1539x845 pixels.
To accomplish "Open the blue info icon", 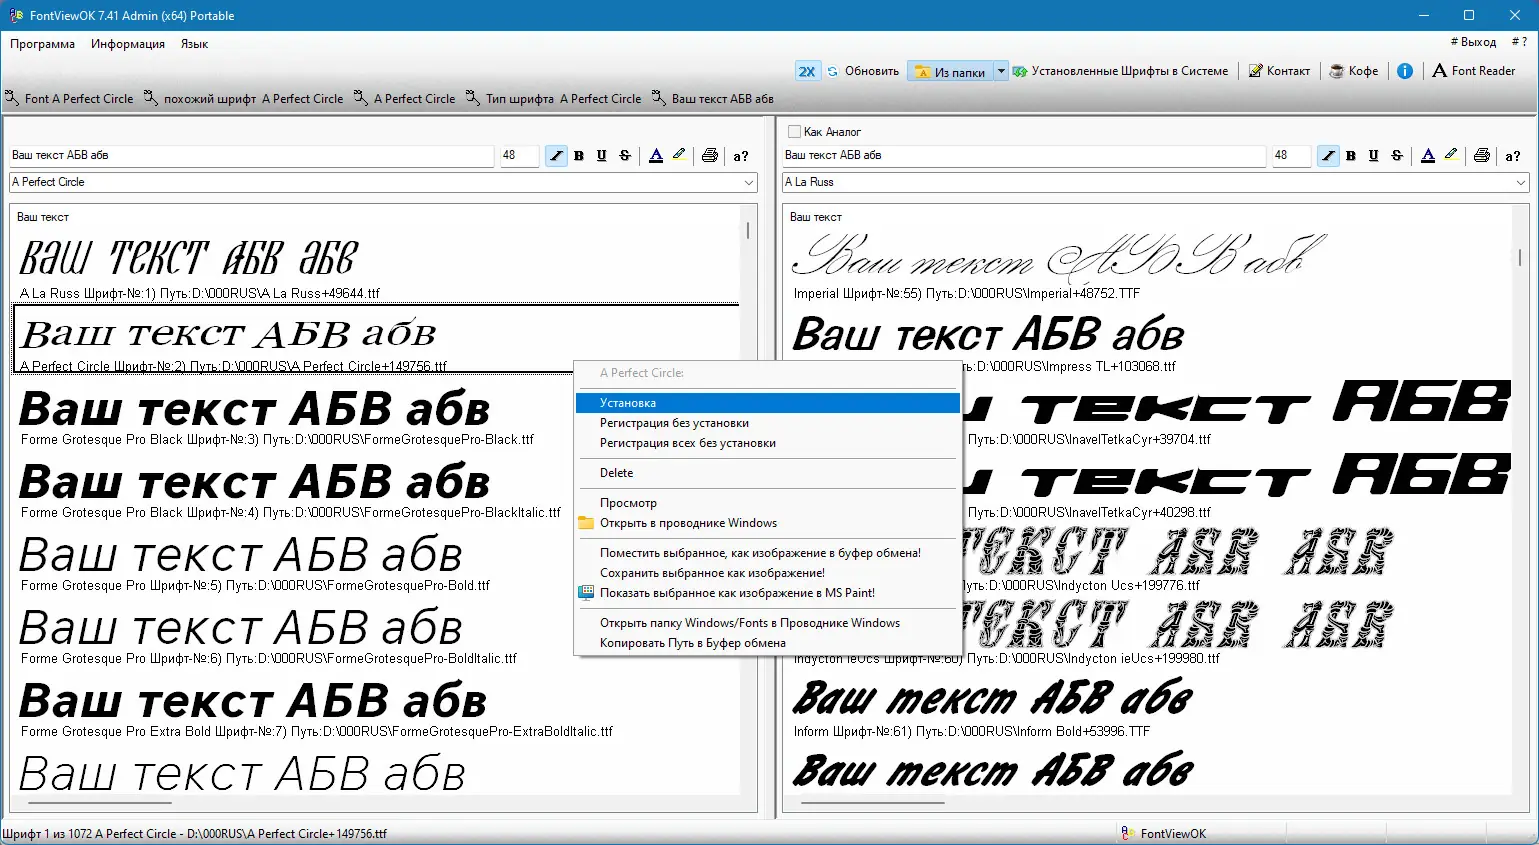I will 1405,71.
